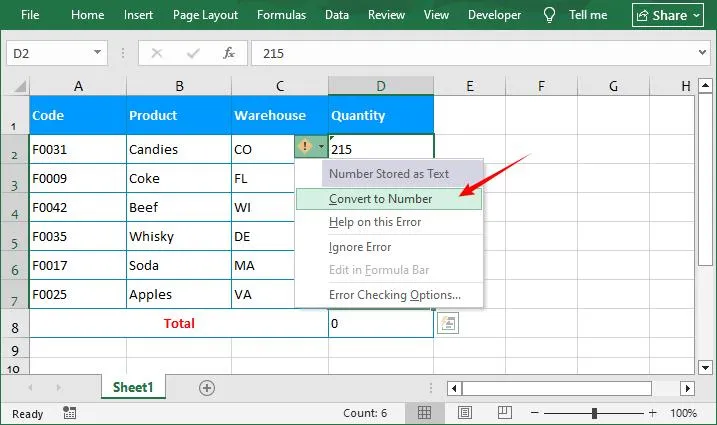The width and height of the screenshot is (717, 425).
Task: Click the Cancel X icon in formula bar
Action: 157,54
